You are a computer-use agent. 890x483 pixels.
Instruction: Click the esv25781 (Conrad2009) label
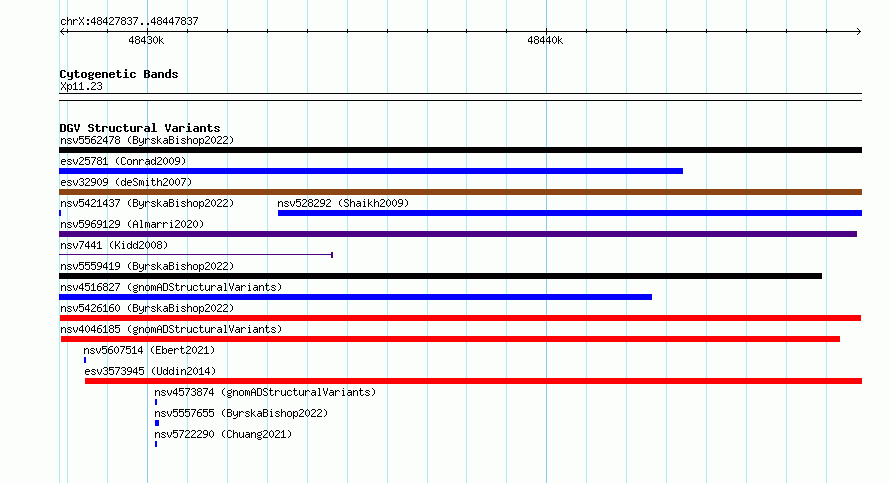pos(123,161)
